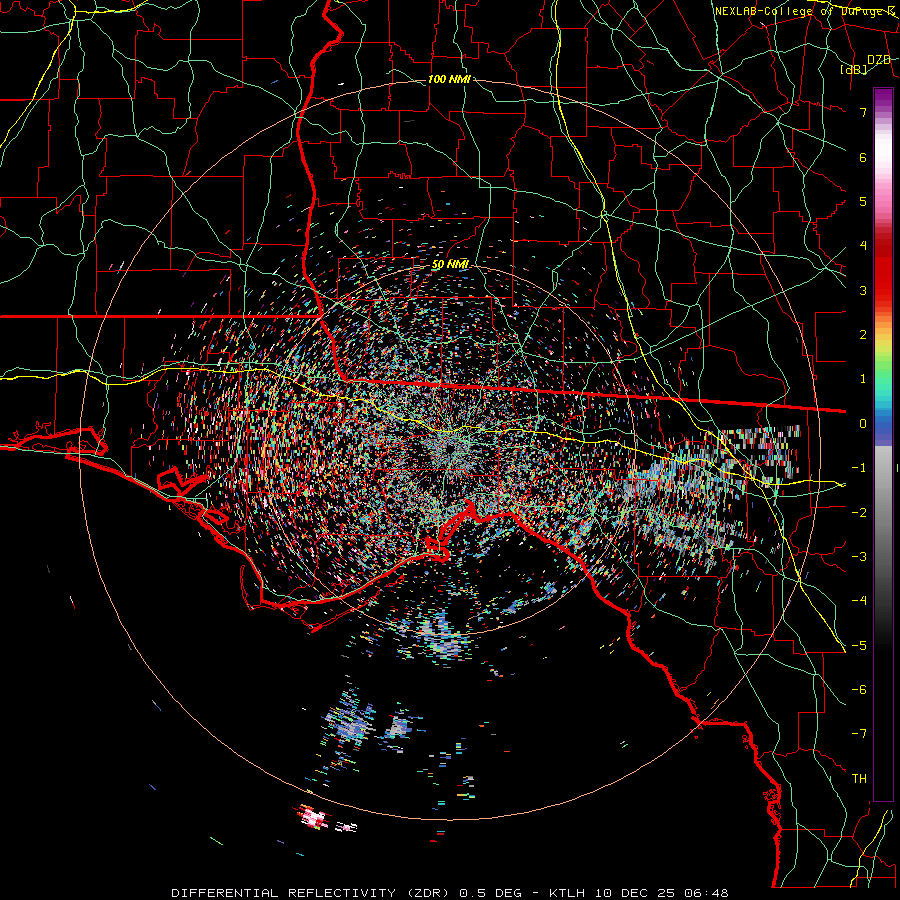Screen dimensions: 900x900
Task: Select the -1 value on color scale
Action: (x=859, y=468)
